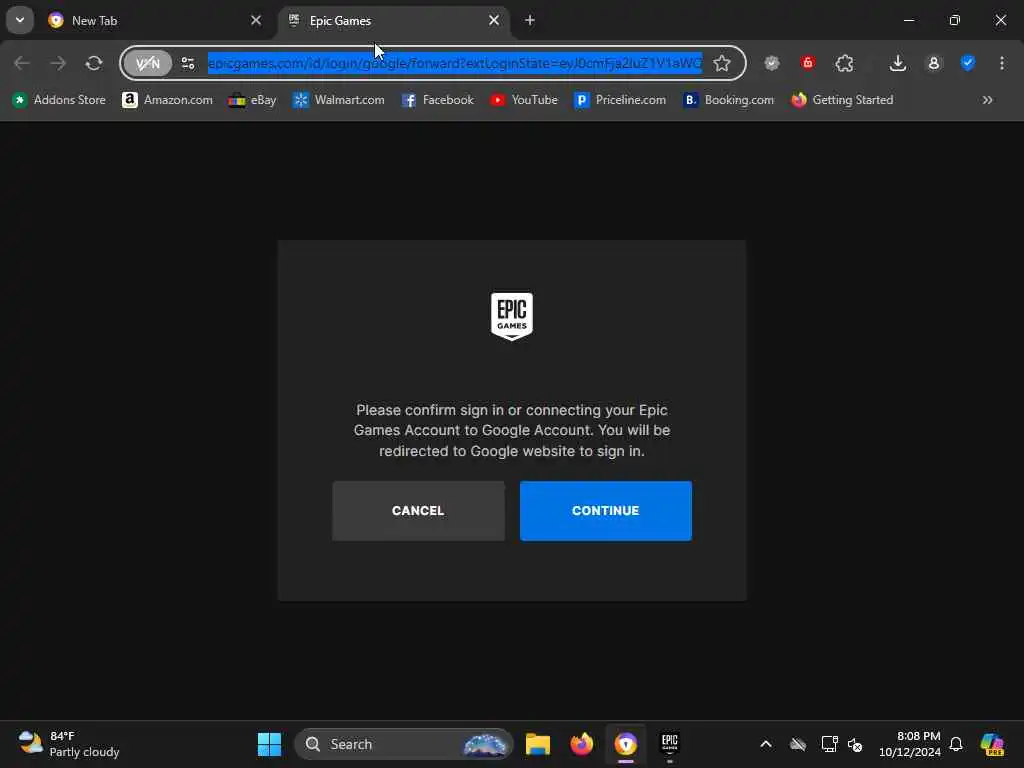1024x768 pixels.
Task: Open the Facebook bookmark
Action: pos(438,100)
